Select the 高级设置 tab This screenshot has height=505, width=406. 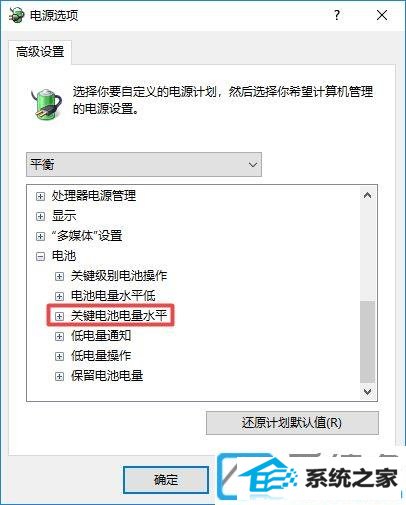40,52
